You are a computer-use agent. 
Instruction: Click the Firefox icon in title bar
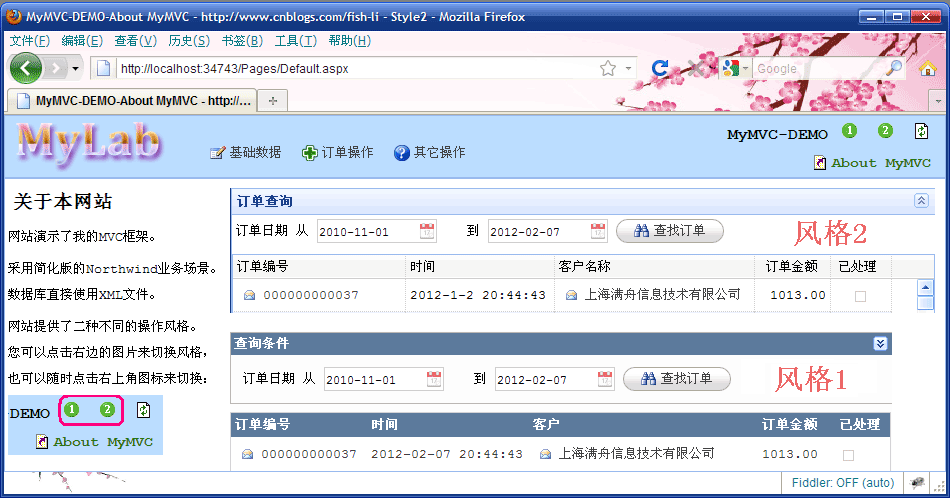pyautogui.click(x=14, y=16)
